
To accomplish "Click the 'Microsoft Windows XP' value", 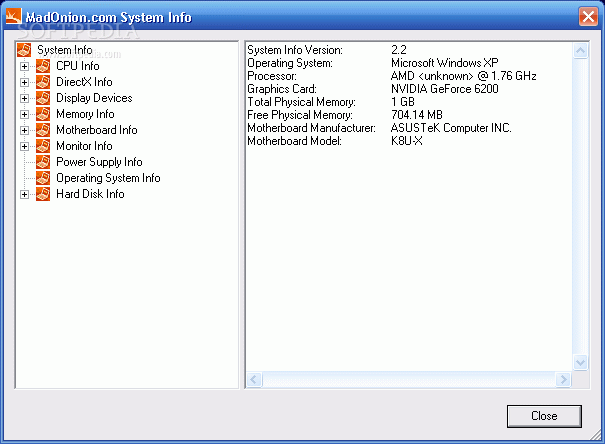I will point(444,62).
